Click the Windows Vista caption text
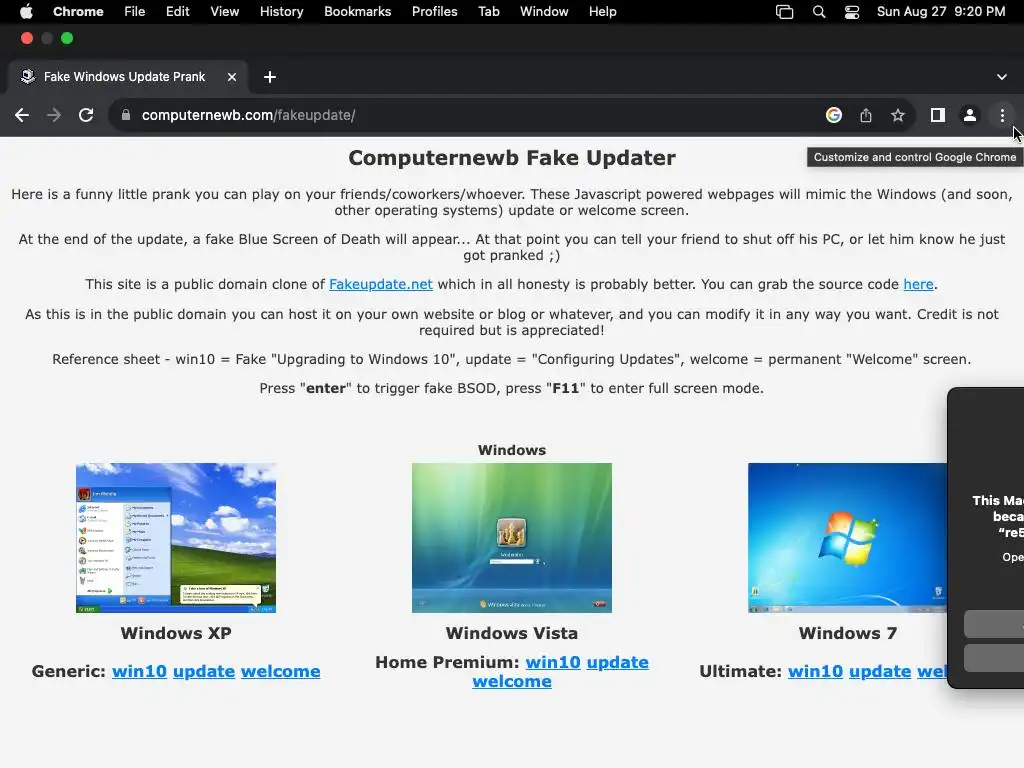The height and width of the screenshot is (768, 1024). tap(512, 633)
